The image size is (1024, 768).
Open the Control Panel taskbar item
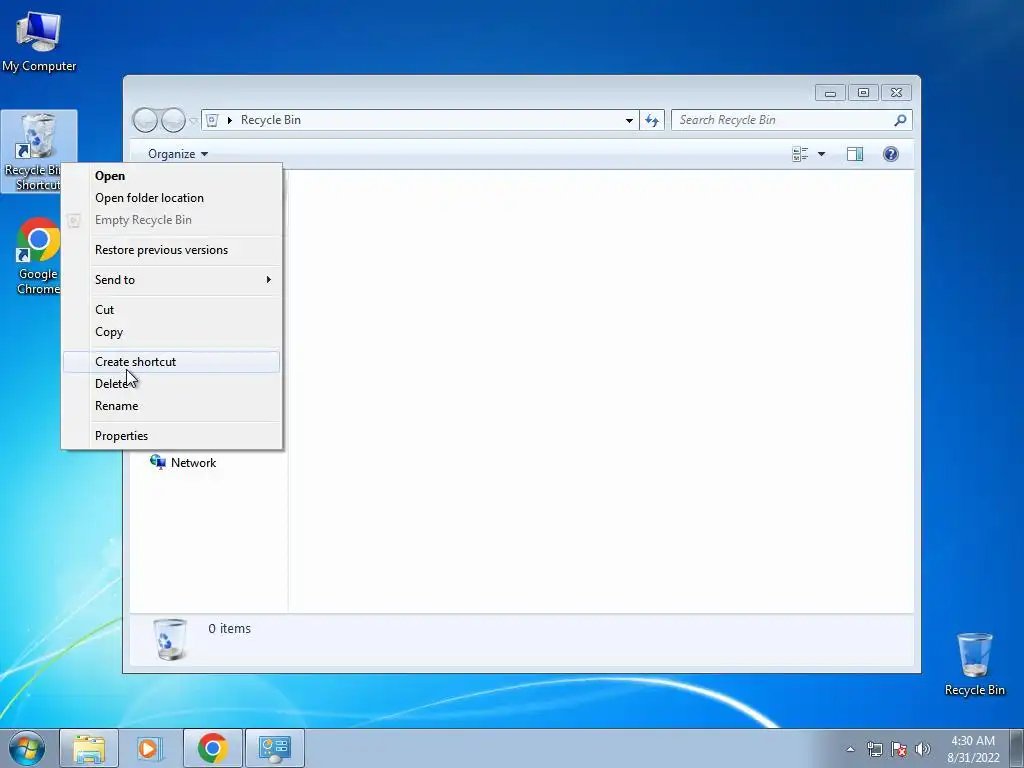[x=275, y=748]
